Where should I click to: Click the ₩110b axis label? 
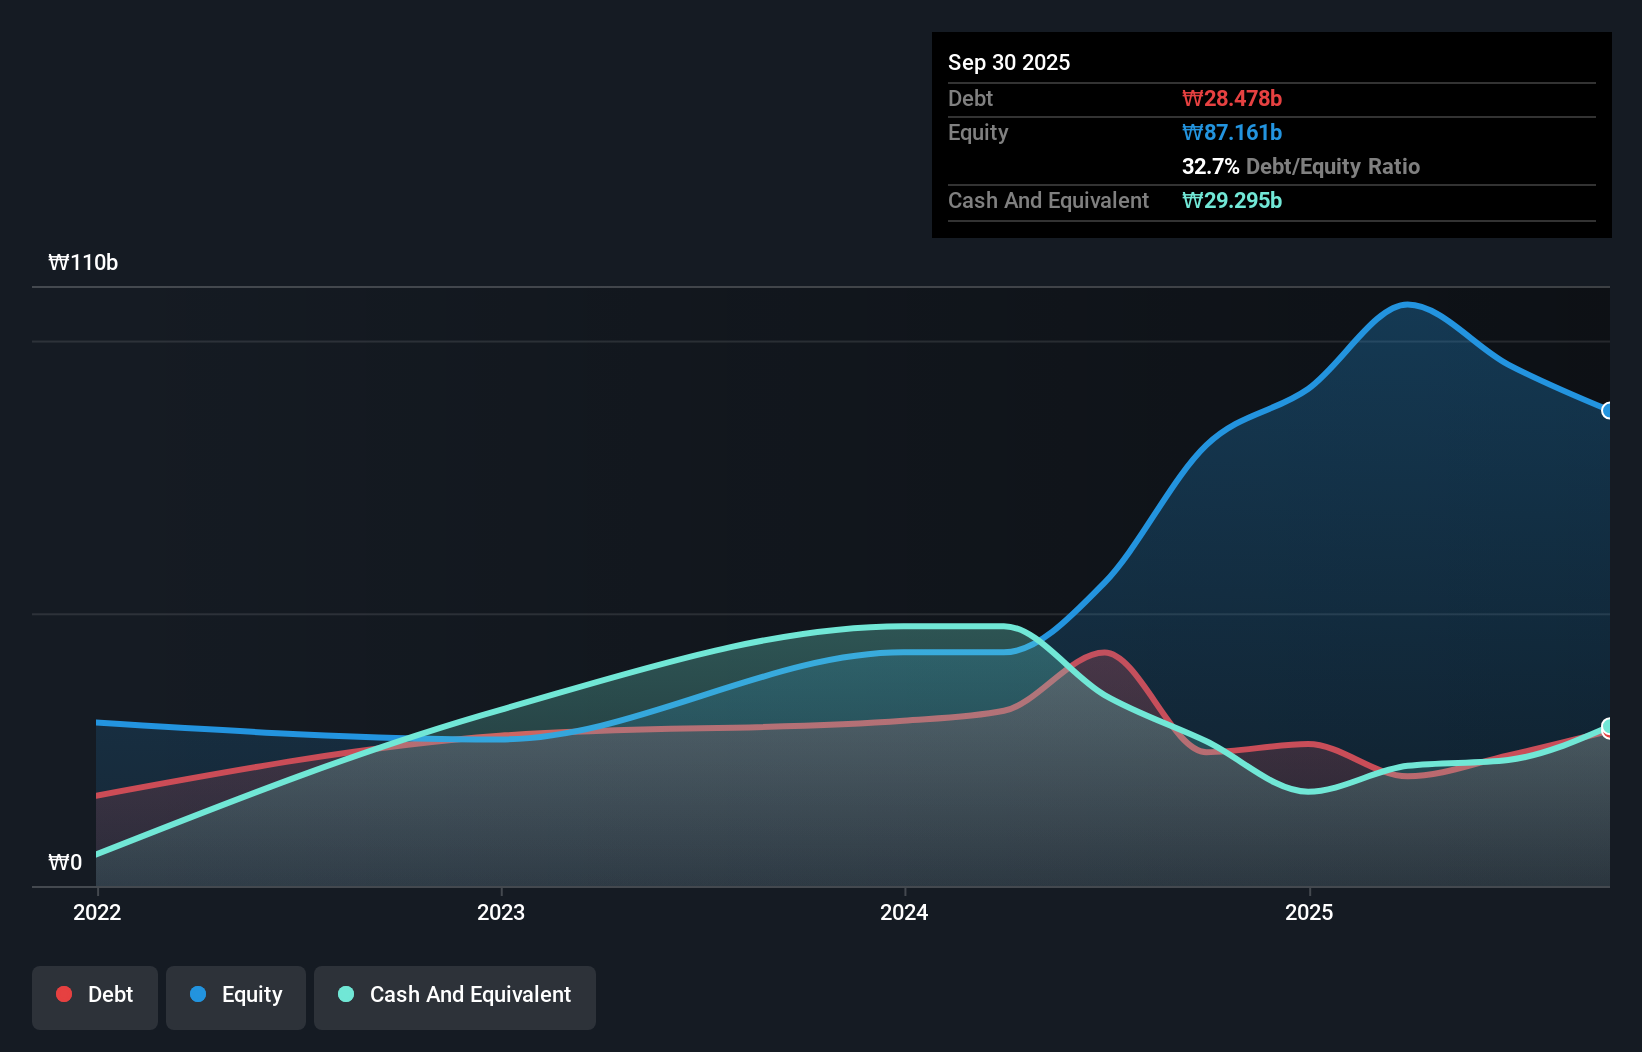[84, 263]
